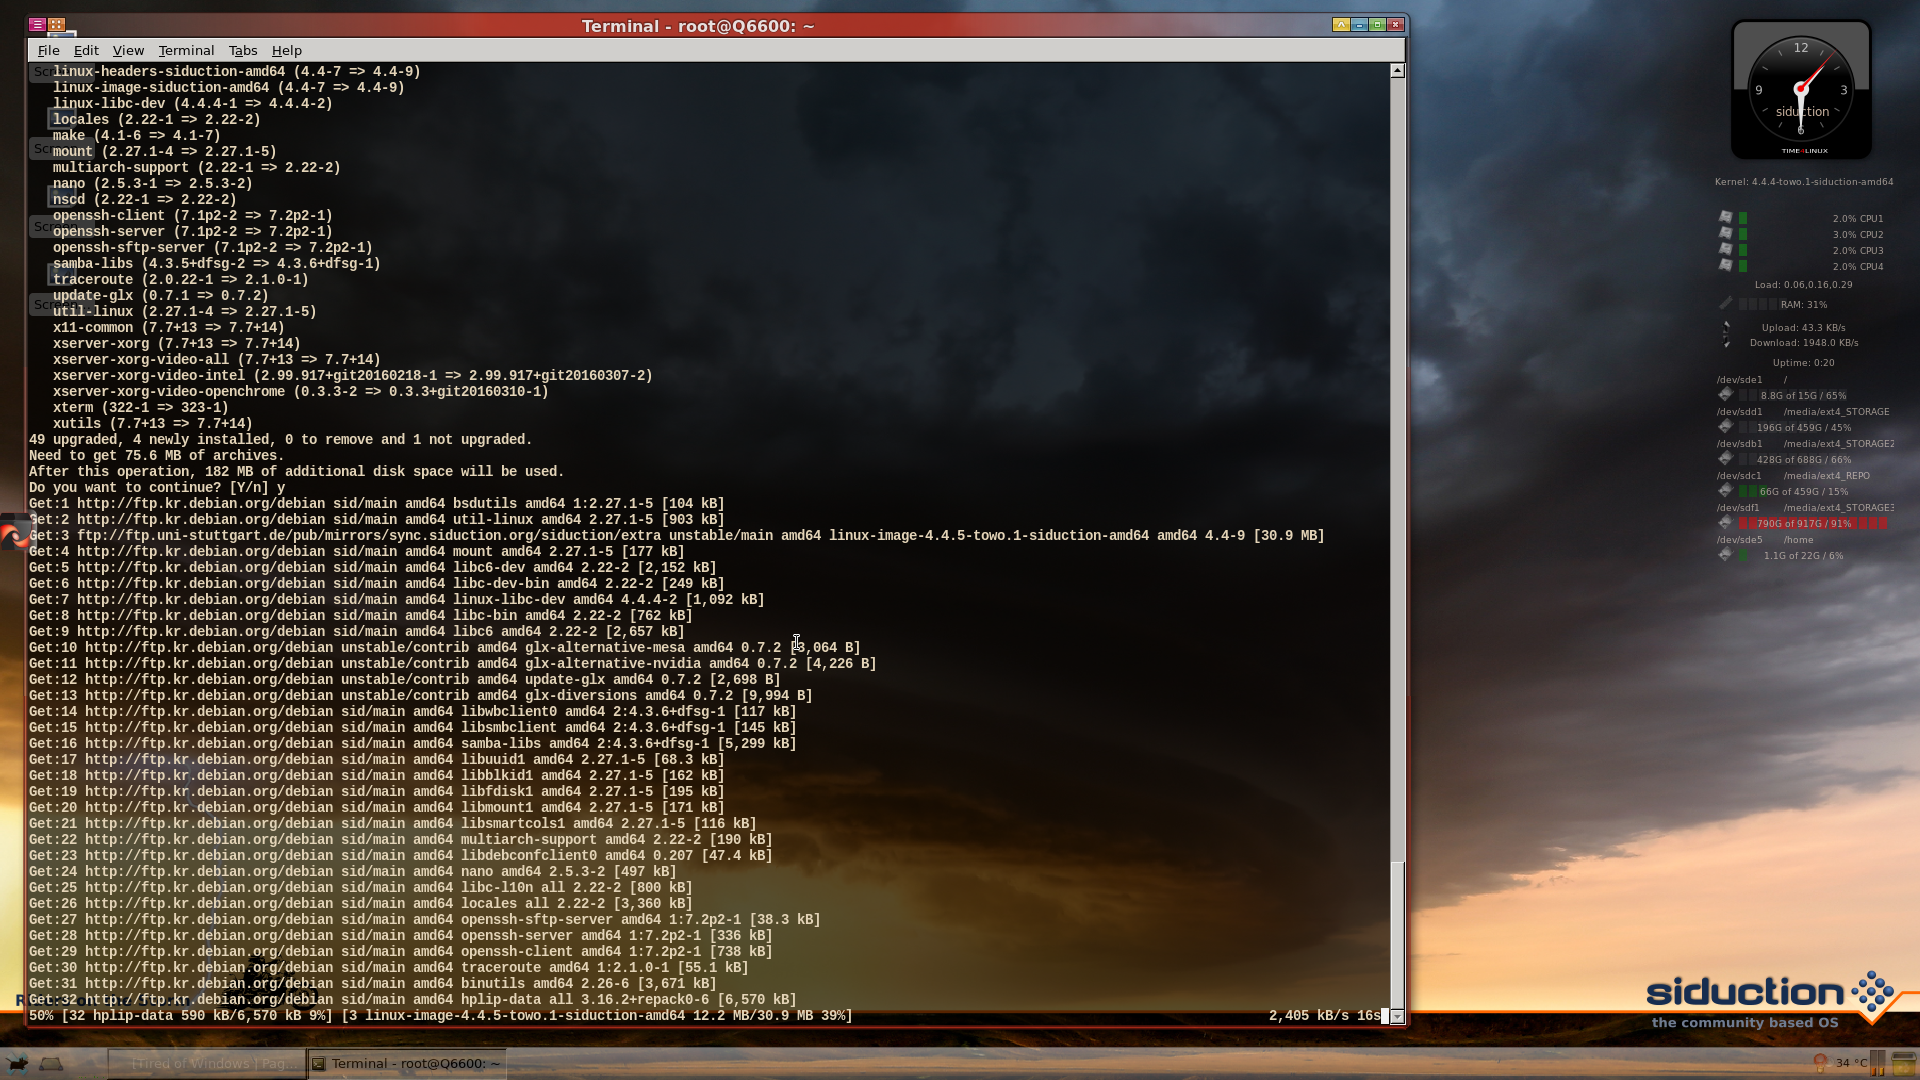Click the 50% download progress status line
The width and height of the screenshot is (1920, 1080).
pos(440,1016)
